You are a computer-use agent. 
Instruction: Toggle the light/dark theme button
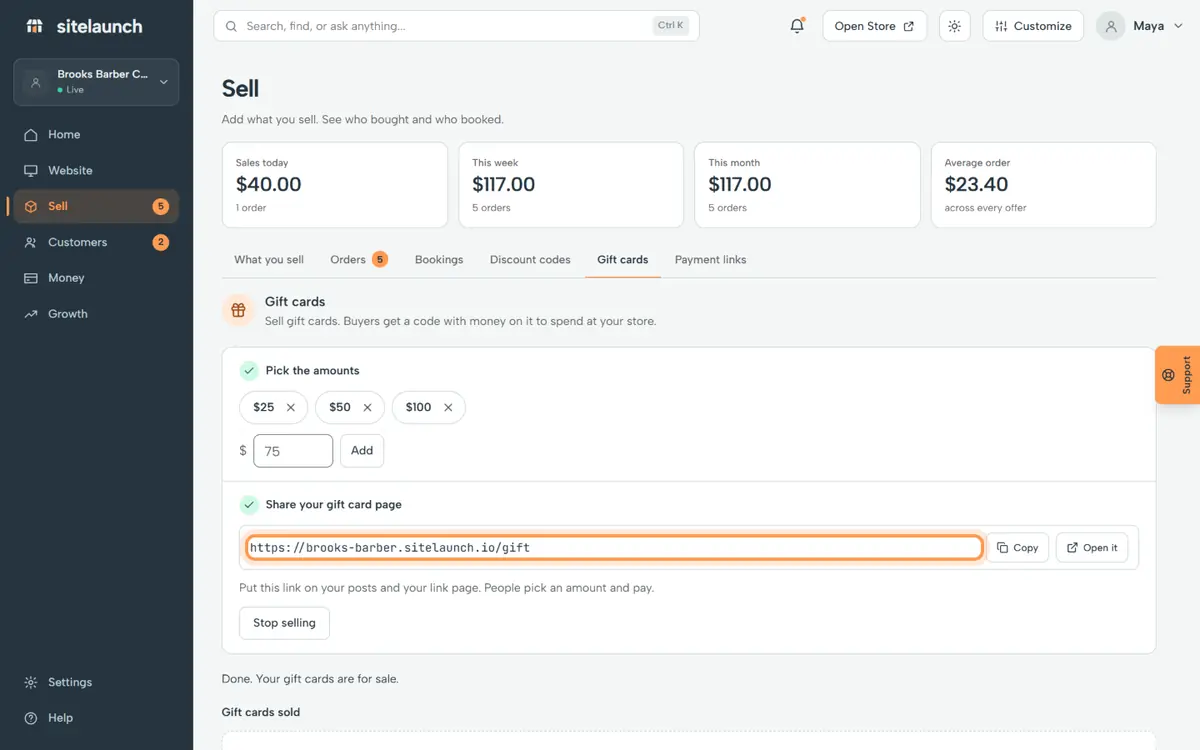tap(955, 26)
